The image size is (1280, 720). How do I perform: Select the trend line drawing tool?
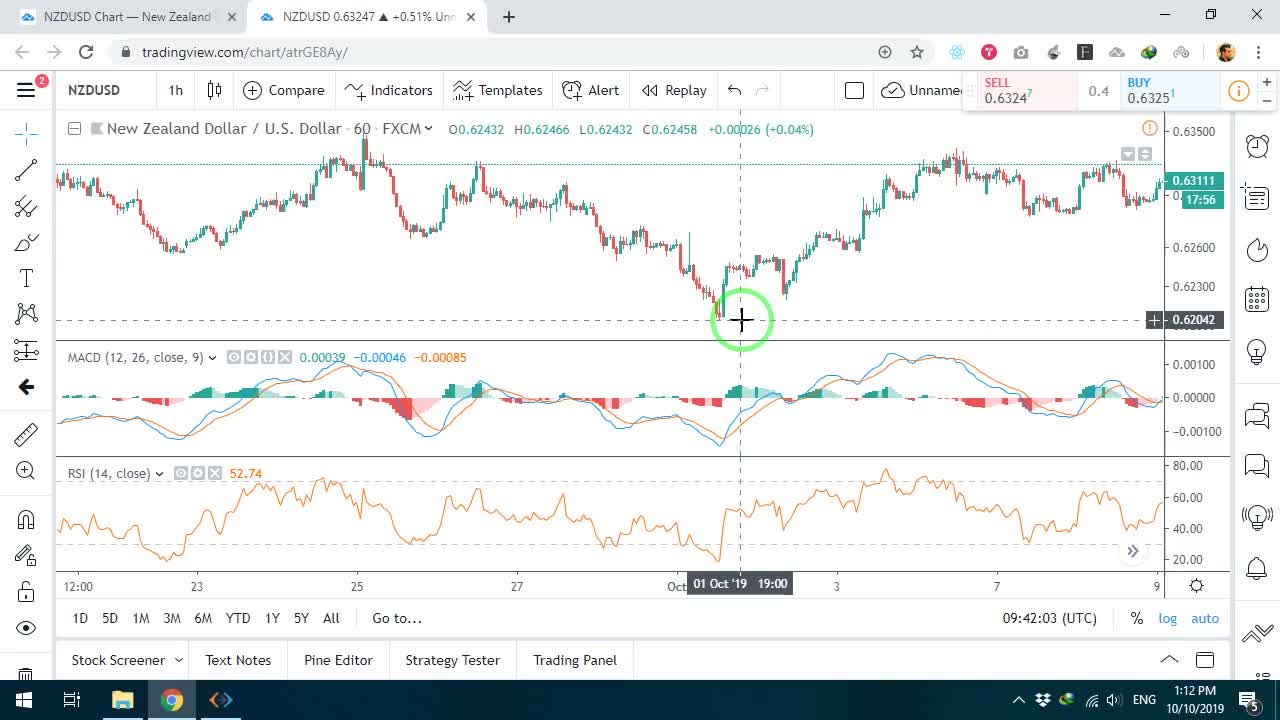[26, 170]
